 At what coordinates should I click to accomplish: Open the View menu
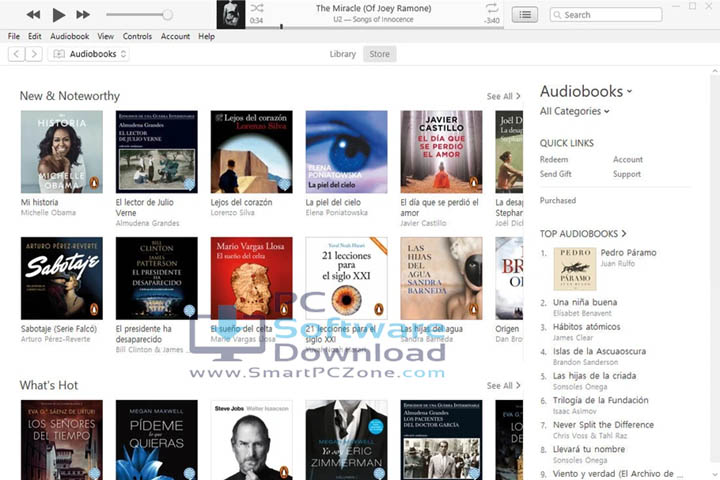click(x=105, y=36)
